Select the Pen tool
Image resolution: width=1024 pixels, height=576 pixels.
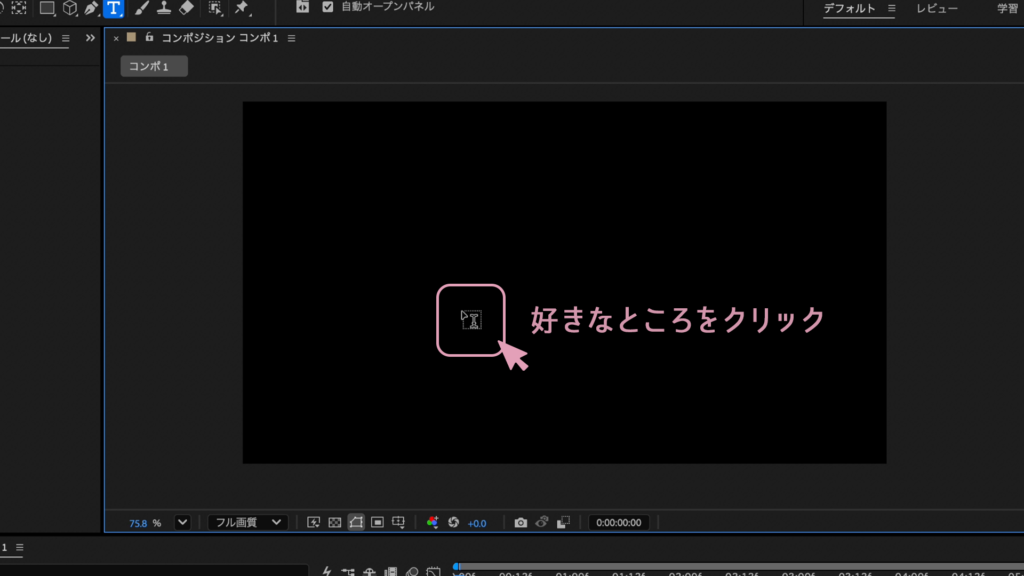pos(91,8)
